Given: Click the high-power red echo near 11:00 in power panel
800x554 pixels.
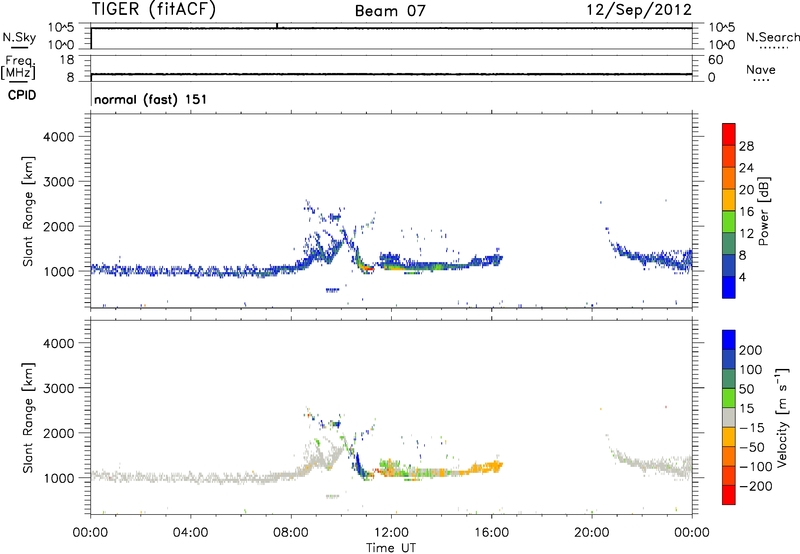Looking at the screenshot, I should click(368, 268).
